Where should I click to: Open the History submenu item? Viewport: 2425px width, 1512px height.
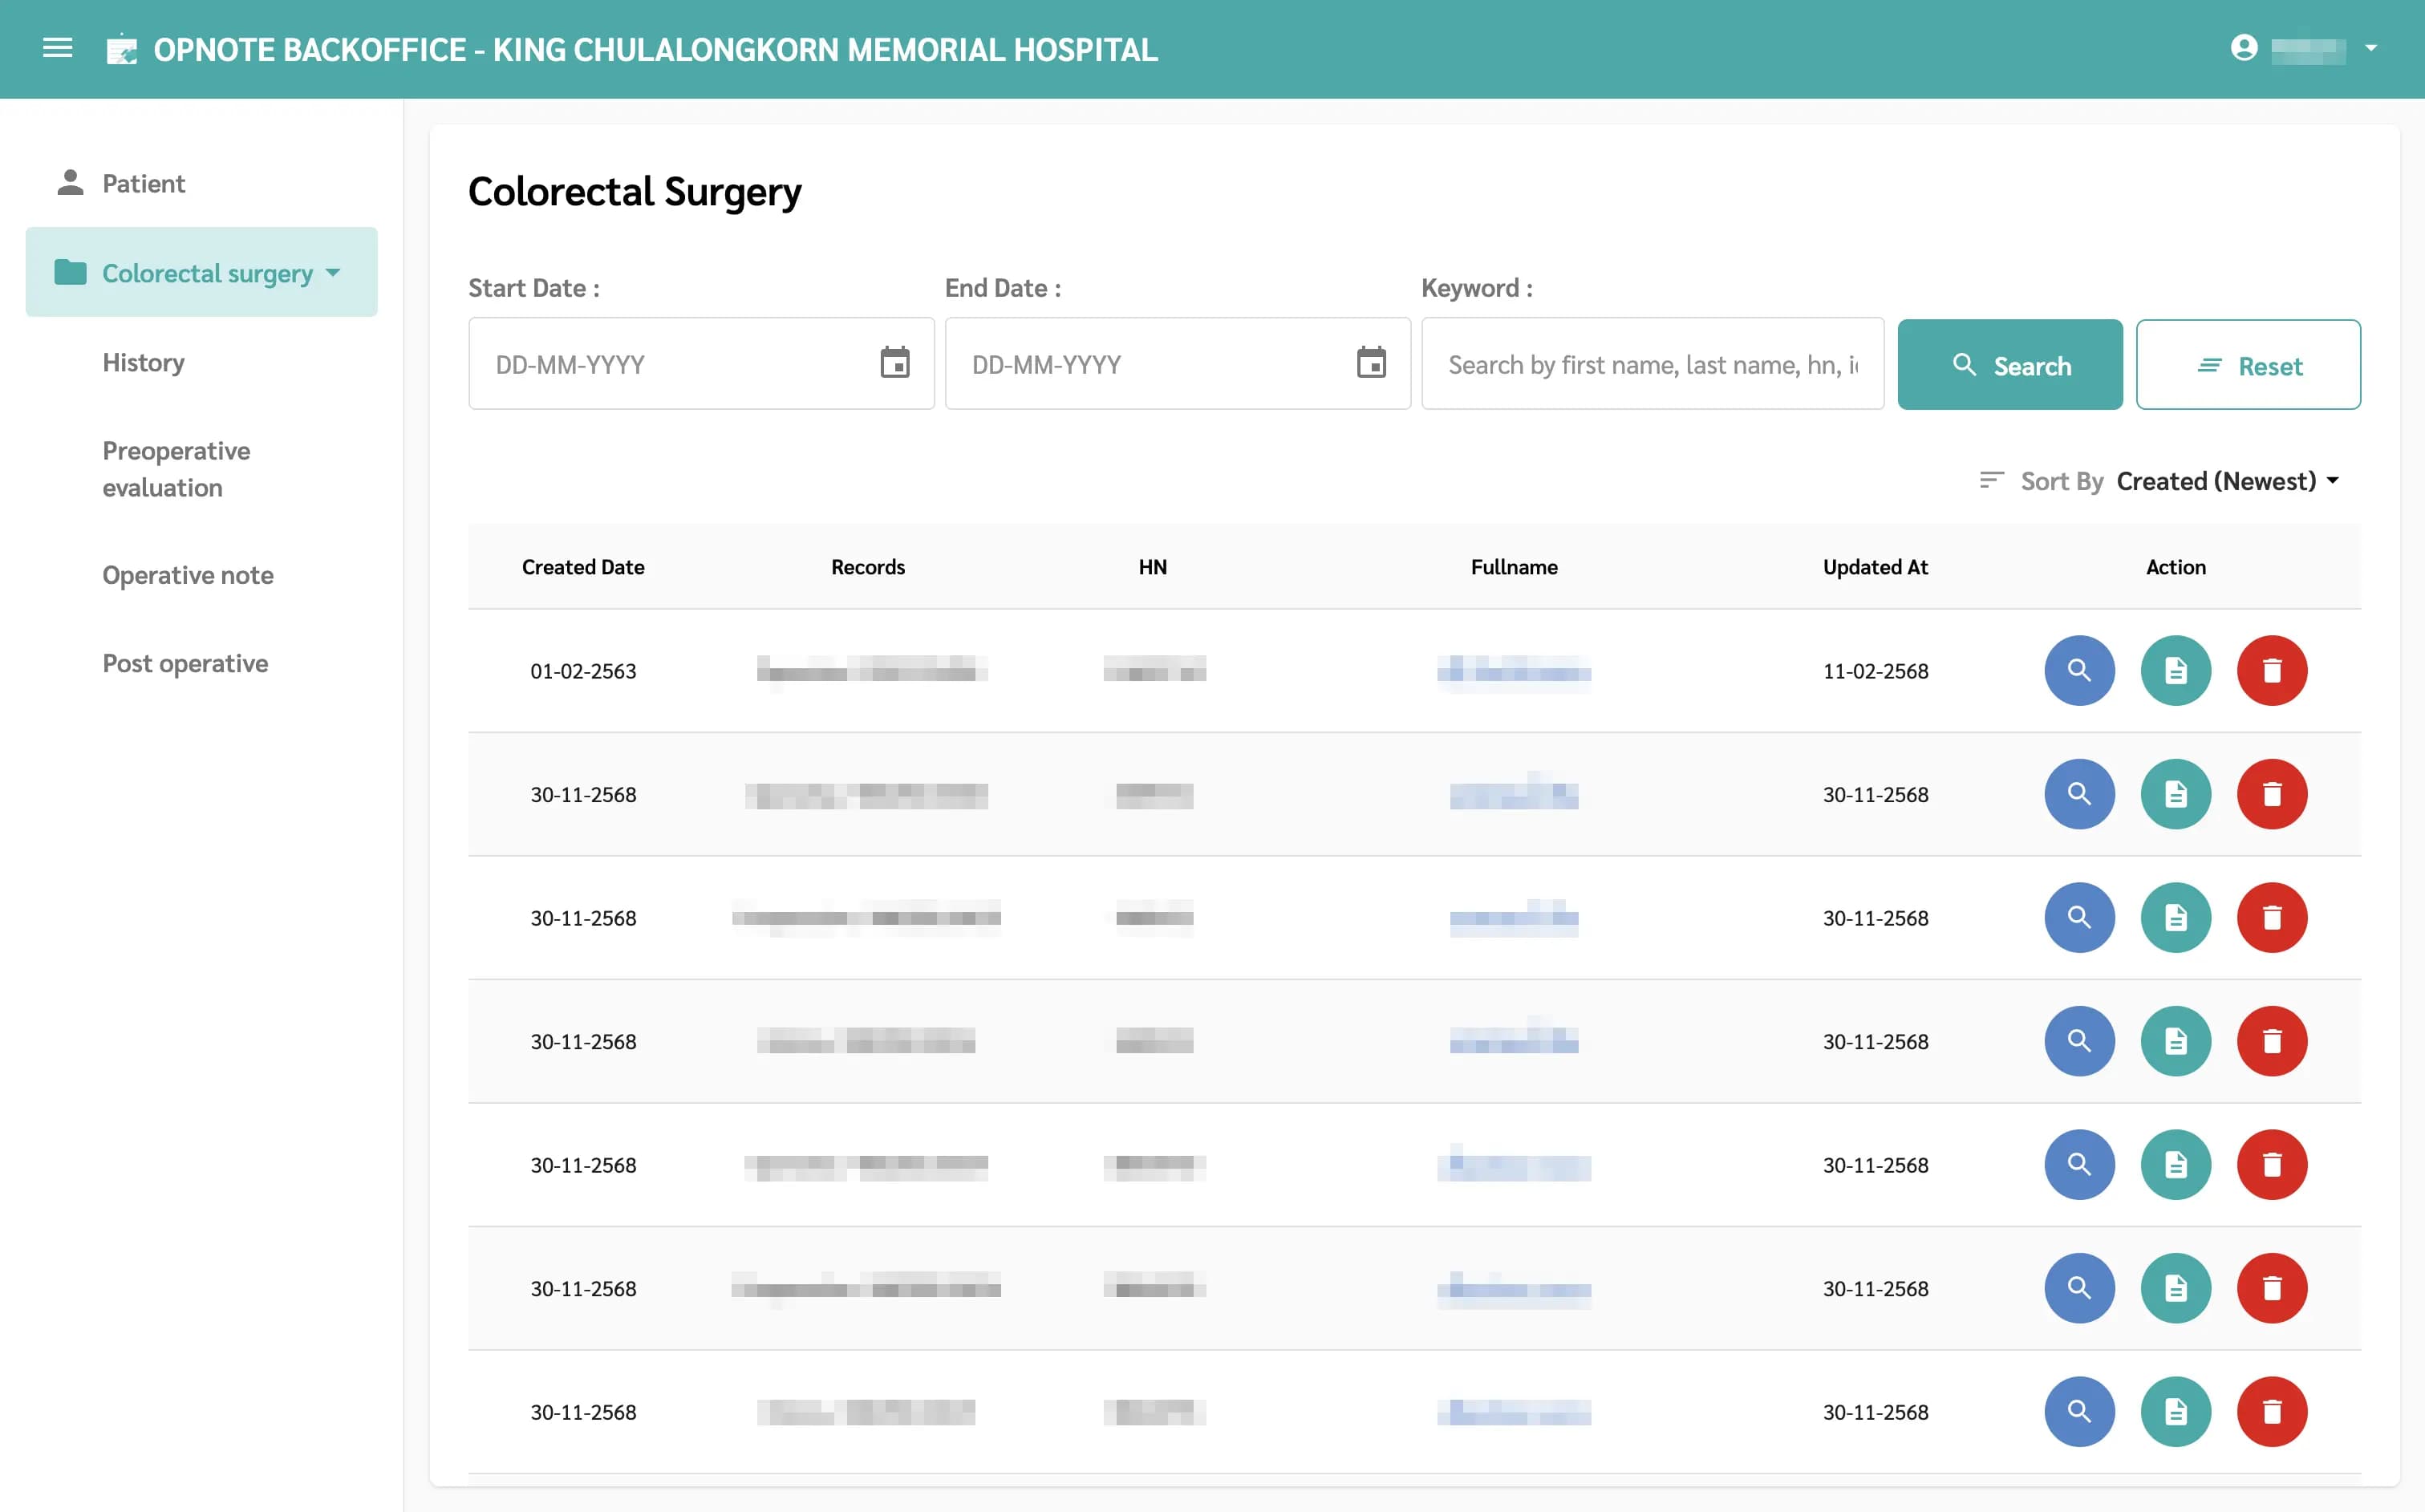click(x=143, y=362)
